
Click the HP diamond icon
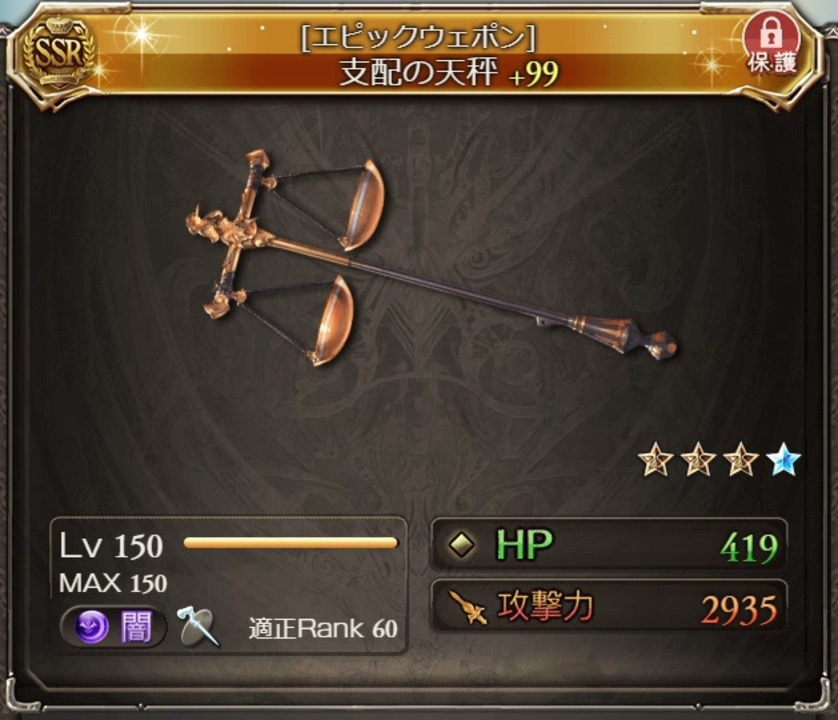pyautogui.click(x=461, y=545)
